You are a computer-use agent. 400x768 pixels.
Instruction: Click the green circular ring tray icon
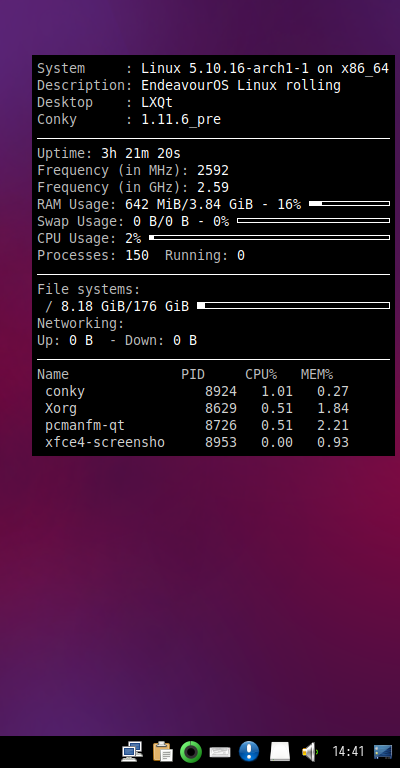click(x=191, y=751)
